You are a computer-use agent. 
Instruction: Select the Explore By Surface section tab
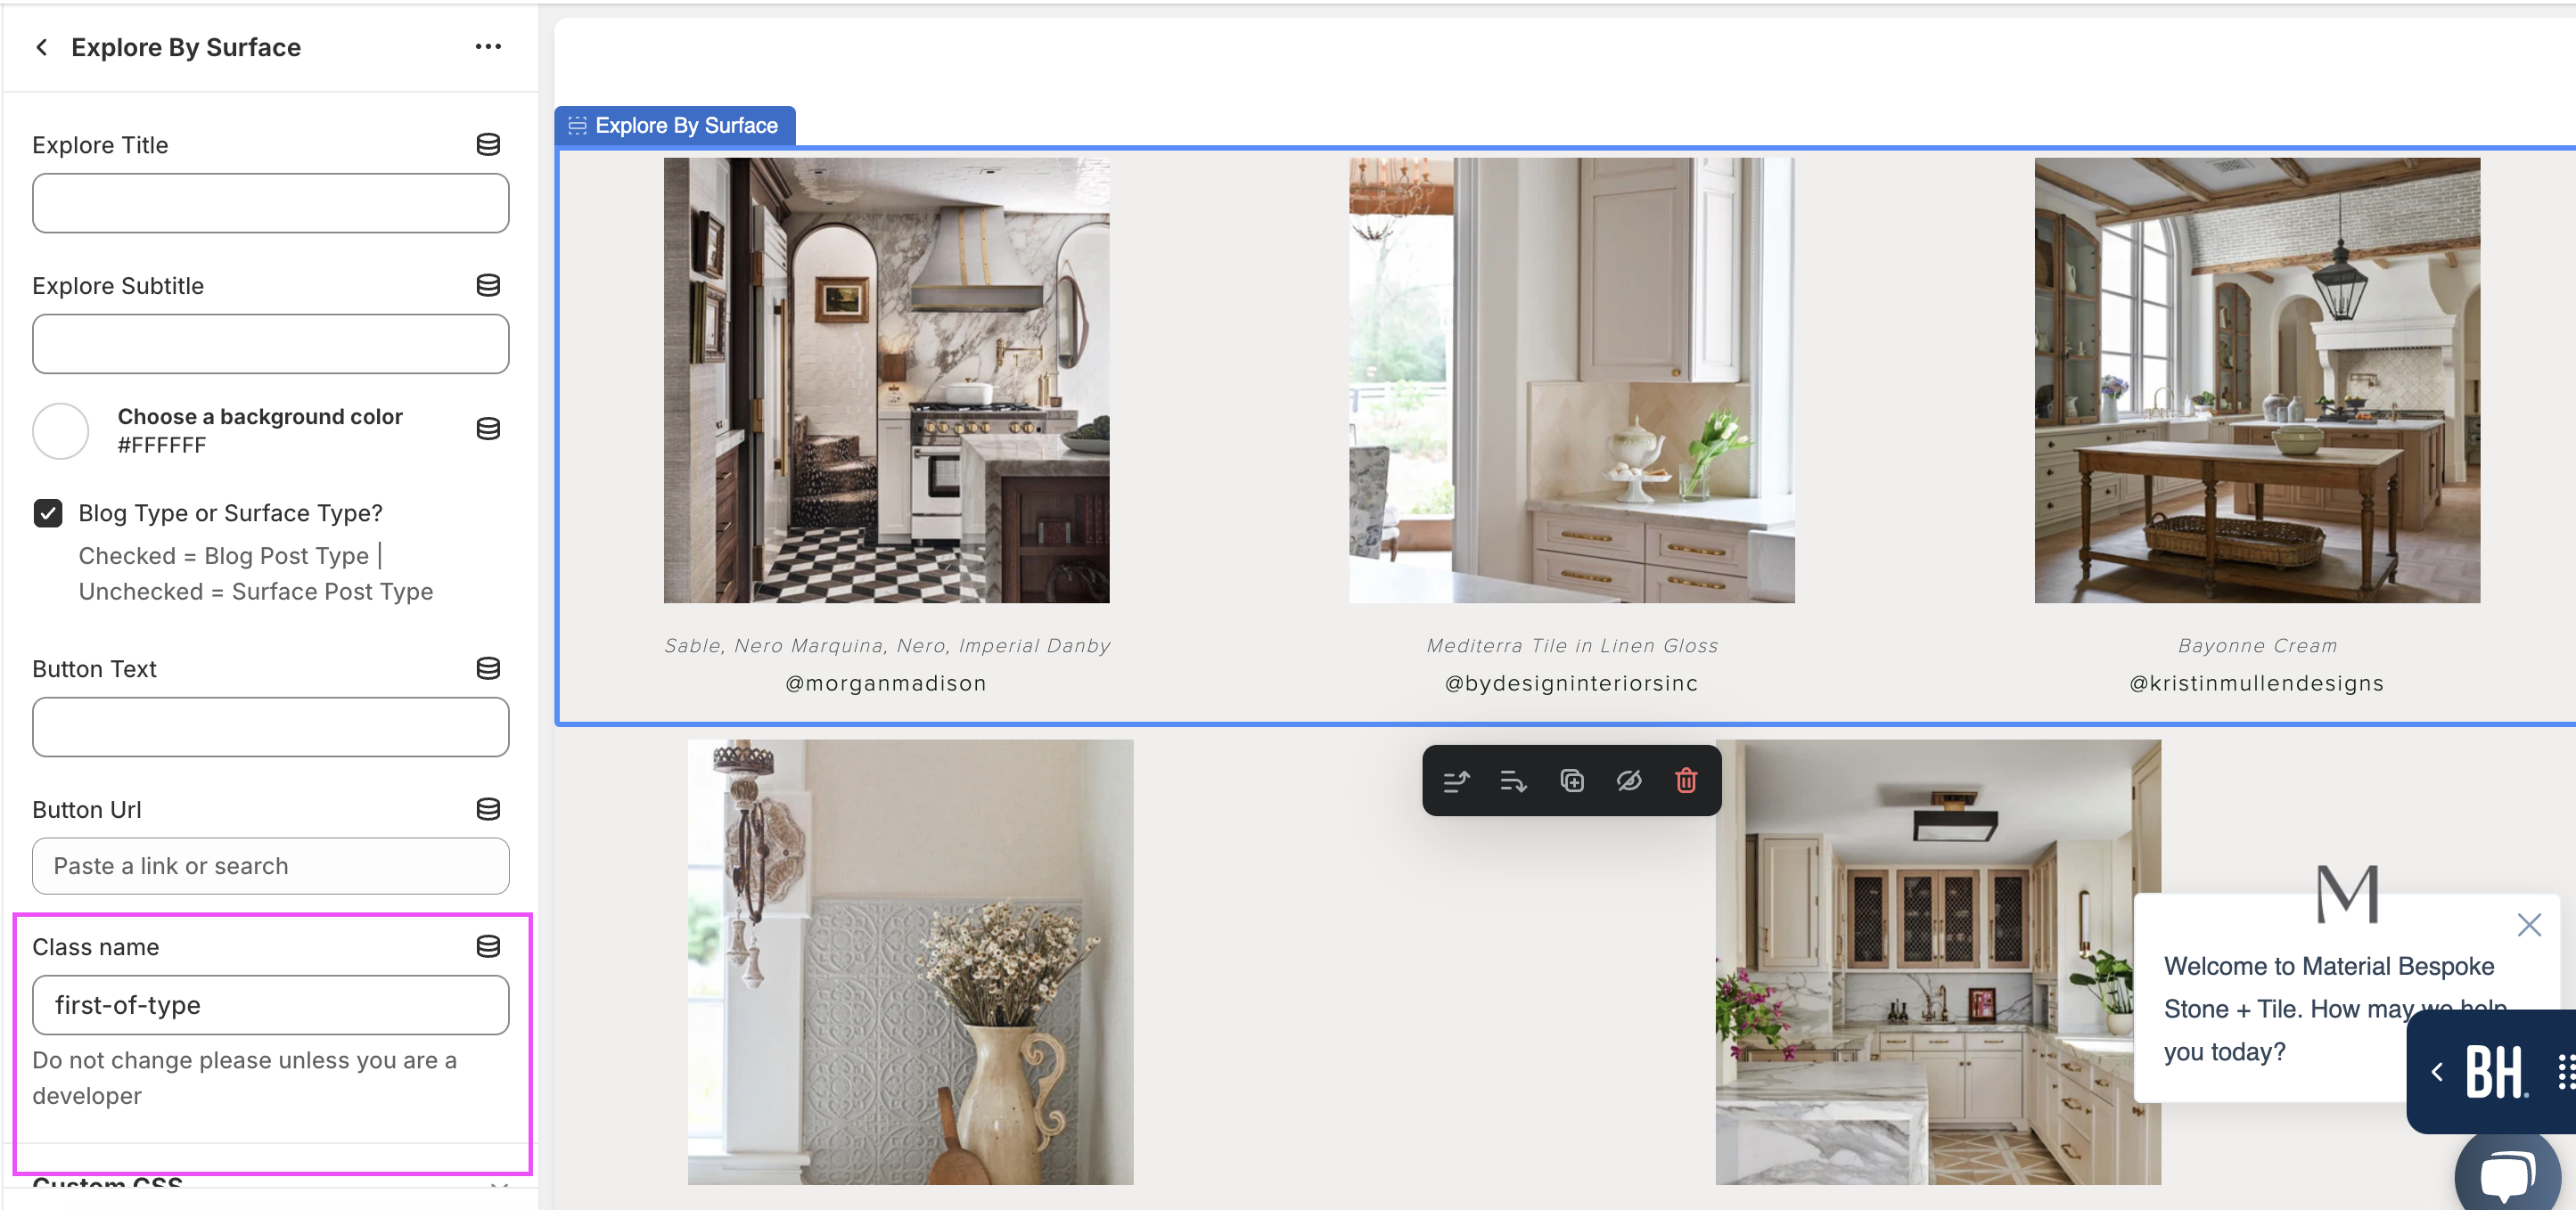675,126
